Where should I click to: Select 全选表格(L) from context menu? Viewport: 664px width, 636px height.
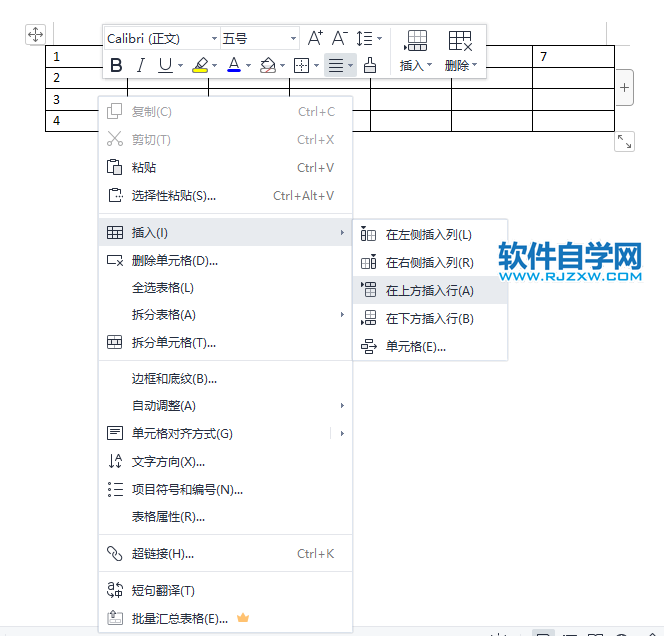(225, 288)
